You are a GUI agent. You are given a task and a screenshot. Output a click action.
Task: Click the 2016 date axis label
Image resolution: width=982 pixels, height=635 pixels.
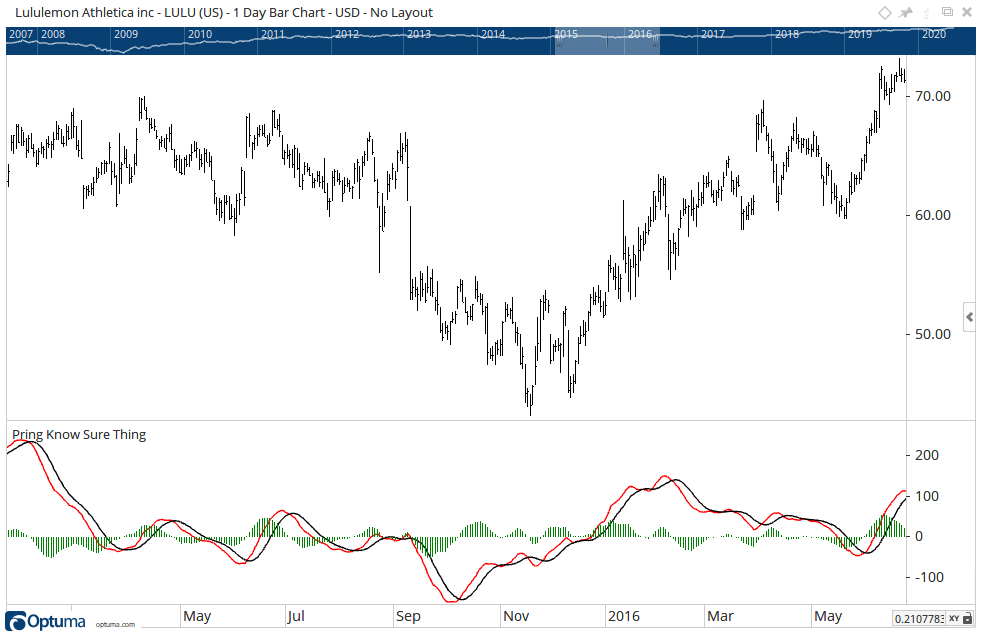coord(624,616)
